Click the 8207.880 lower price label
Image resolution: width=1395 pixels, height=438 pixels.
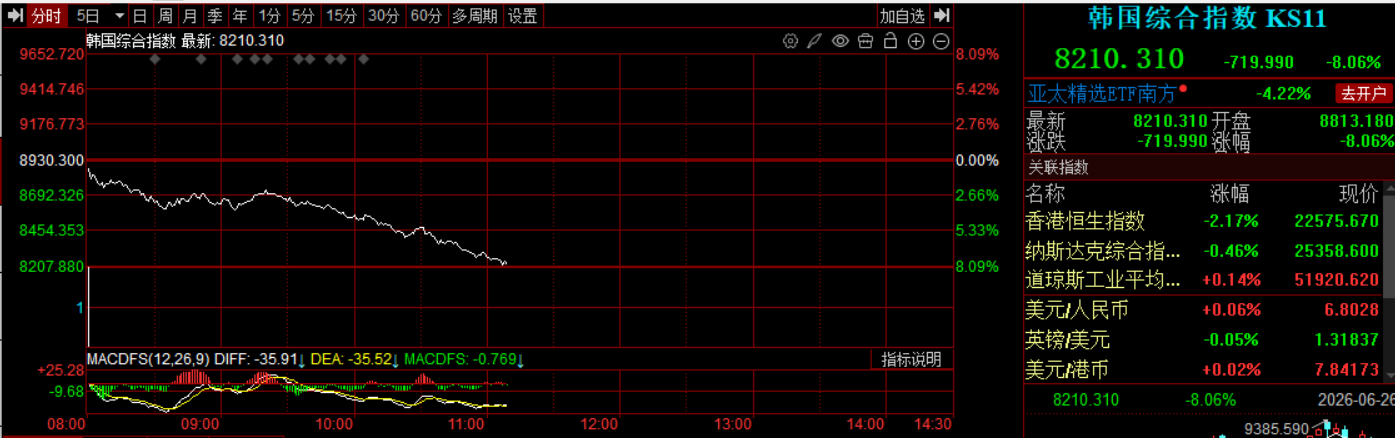52,267
